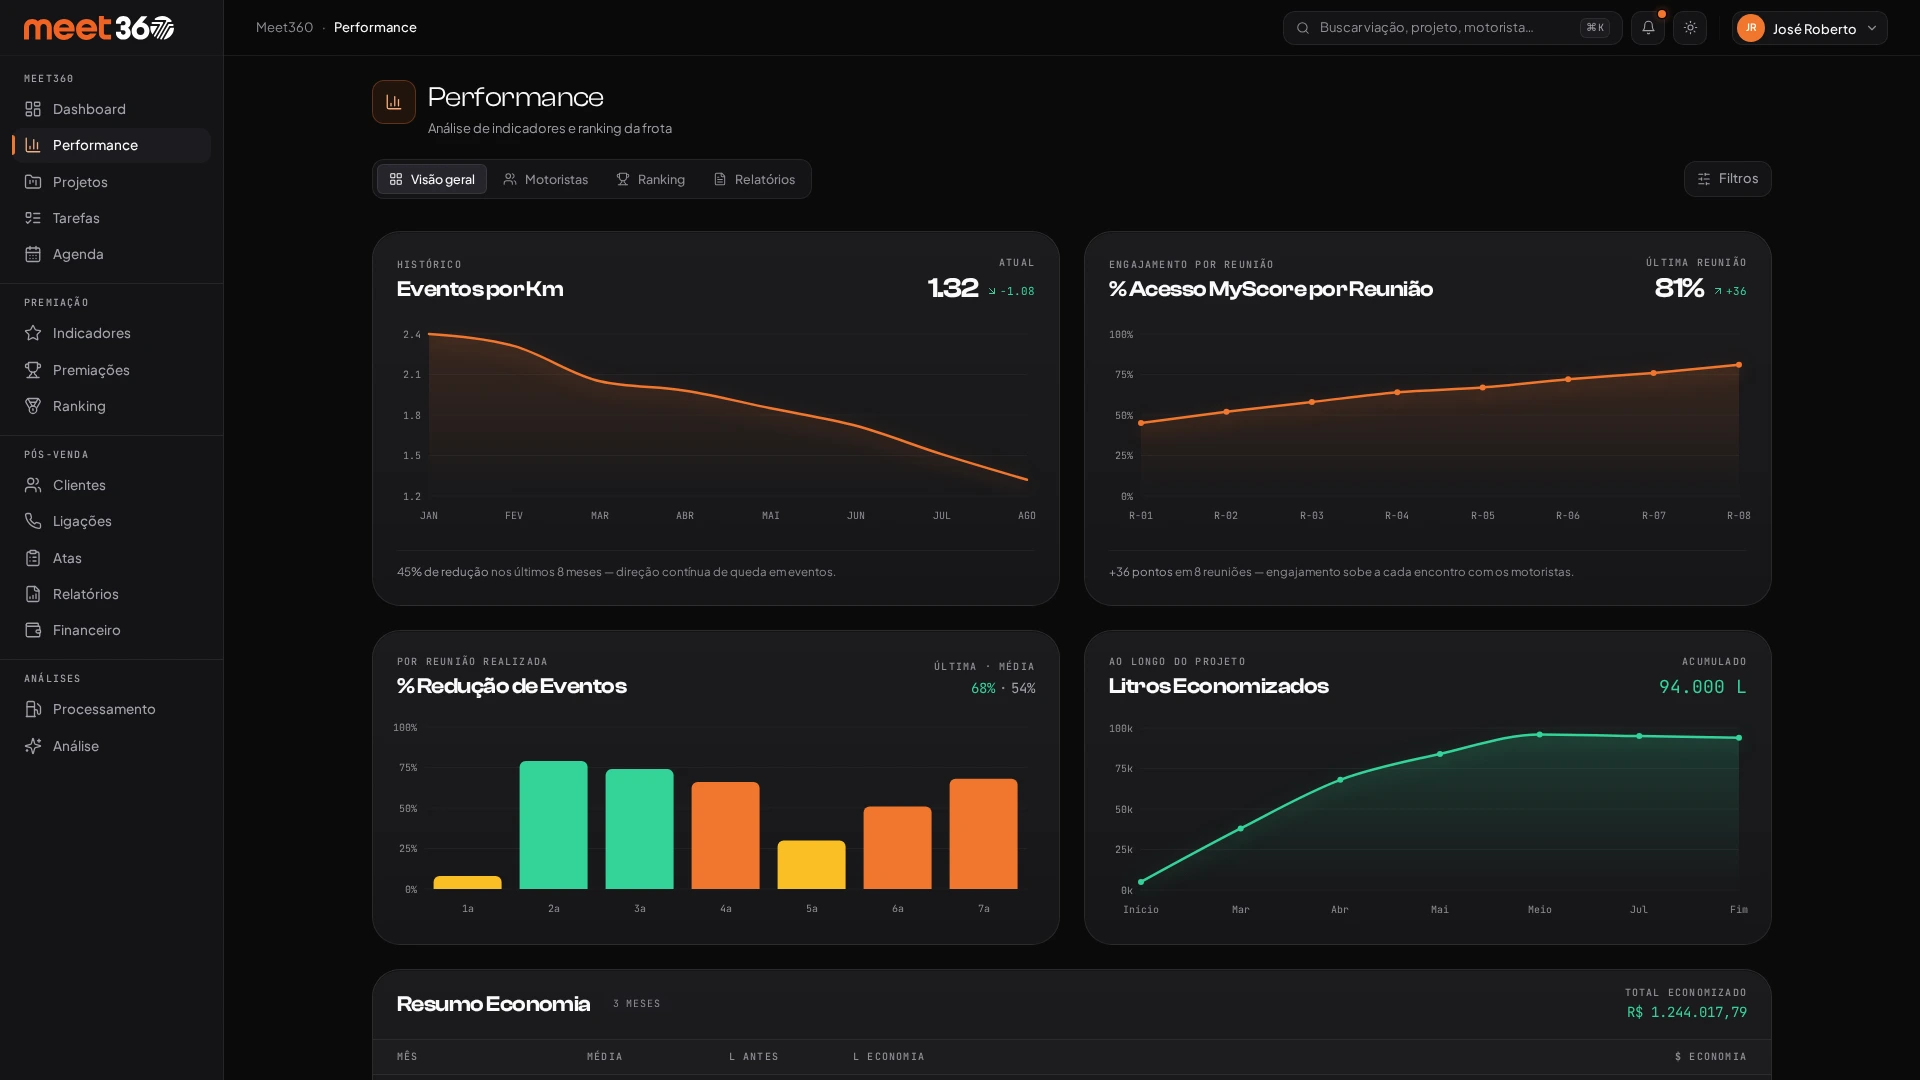Switch to the Motoristas tab
1920x1080 pixels.
[546, 179]
